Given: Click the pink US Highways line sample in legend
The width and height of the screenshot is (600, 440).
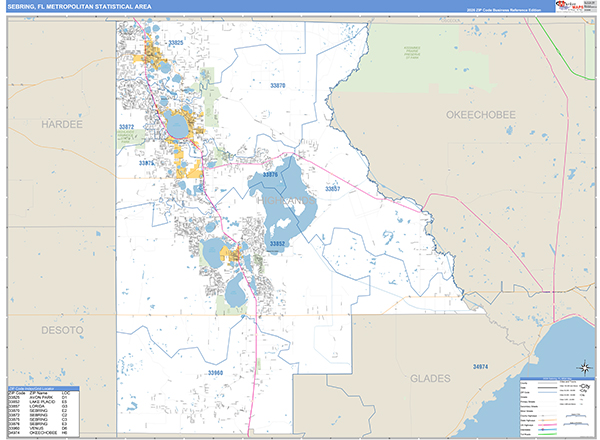Looking at the screenshot, I should 548,425.
